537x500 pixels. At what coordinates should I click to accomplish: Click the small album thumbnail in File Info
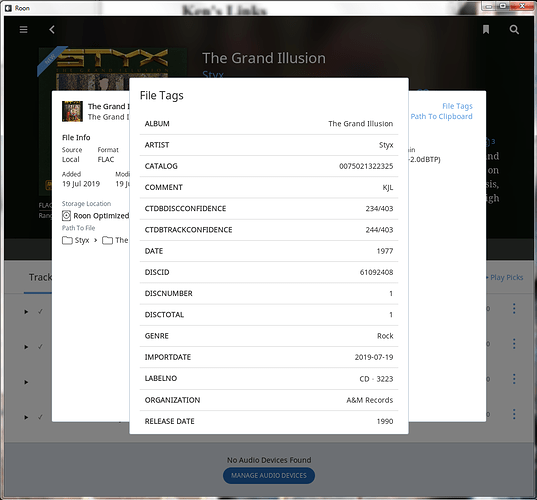pyautogui.click(x=72, y=111)
